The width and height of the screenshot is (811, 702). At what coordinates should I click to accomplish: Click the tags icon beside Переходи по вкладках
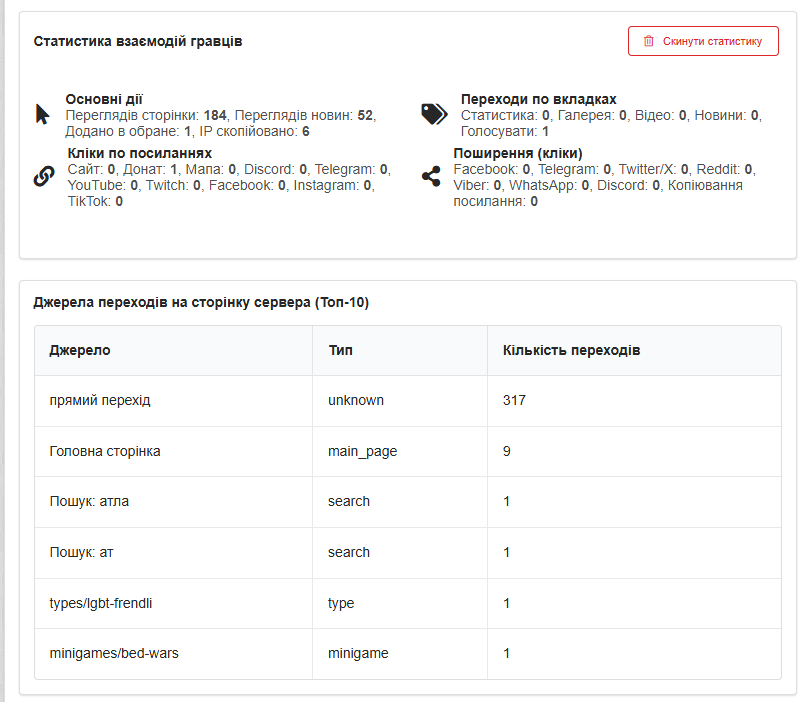(434, 114)
